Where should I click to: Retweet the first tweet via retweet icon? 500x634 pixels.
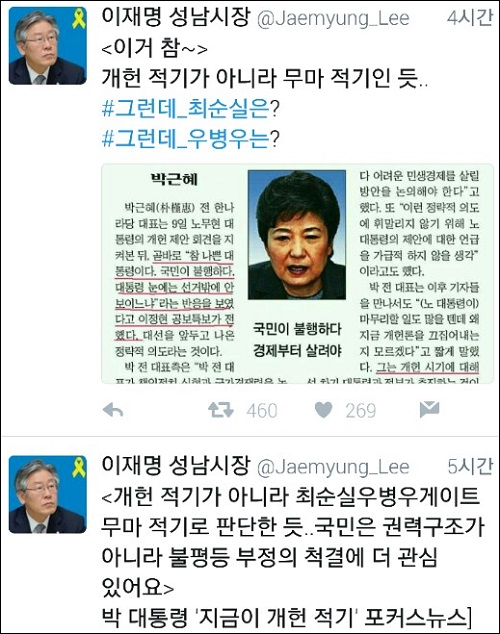point(221,410)
